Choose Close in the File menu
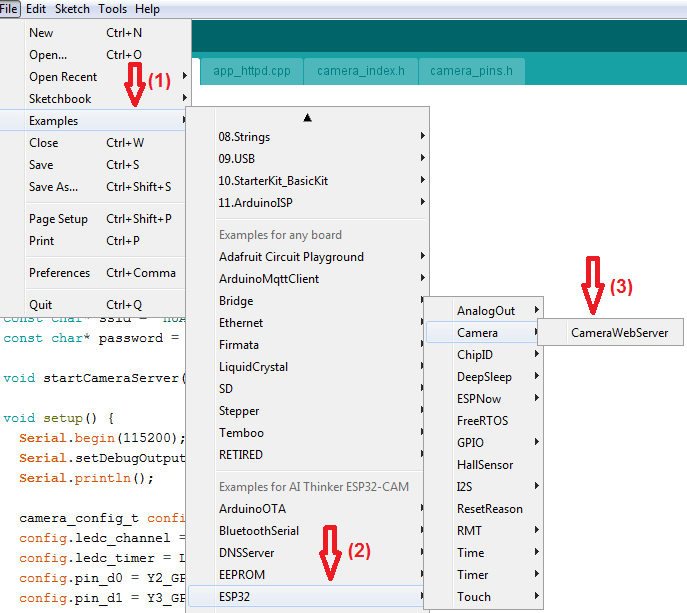This screenshot has height=613, width=687. click(93, 143)
